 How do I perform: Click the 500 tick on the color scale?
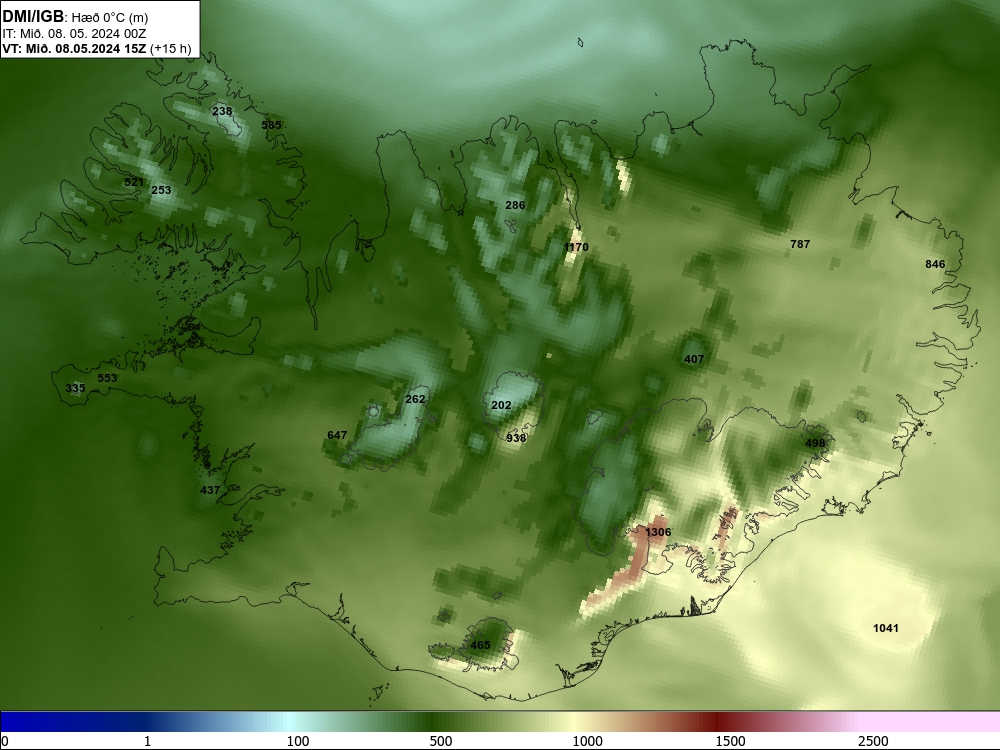[x=441, y=741]
